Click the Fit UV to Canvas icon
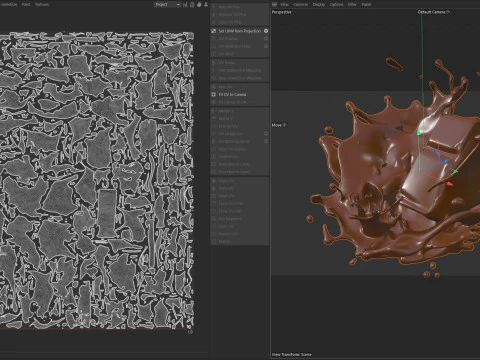The height and width of the screenshot is (360, 480). coord(214,94)
